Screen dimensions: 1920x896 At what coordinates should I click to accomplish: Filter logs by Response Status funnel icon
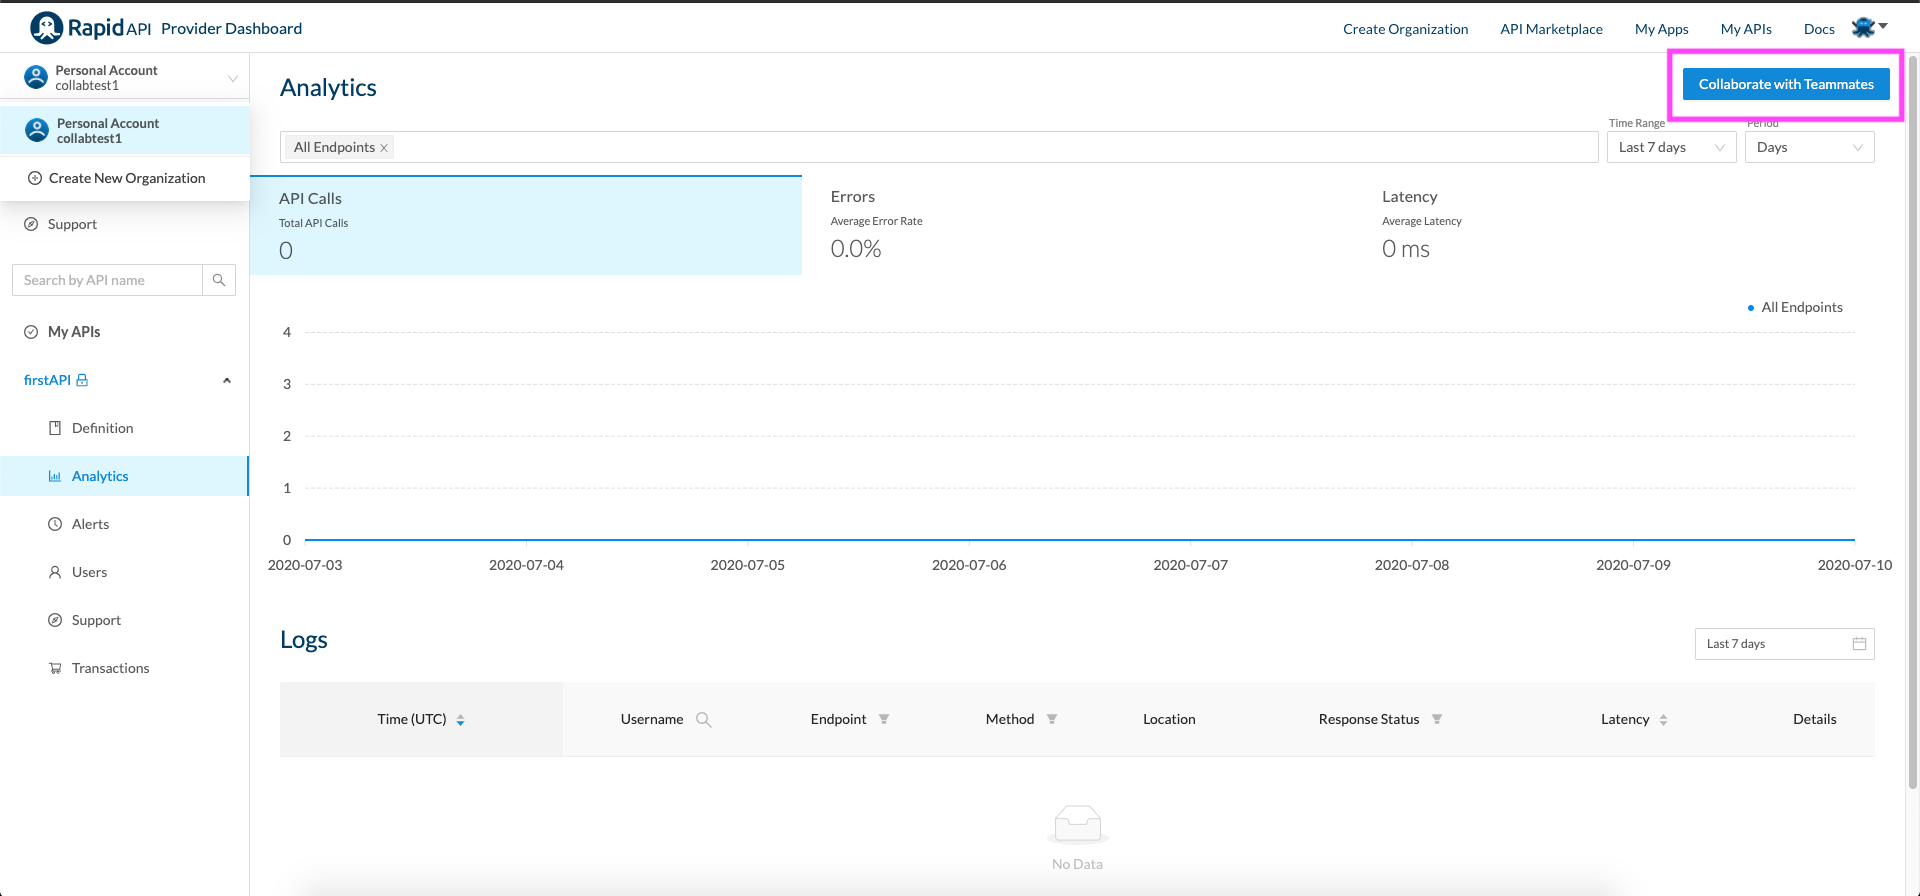tap(1437, 719)
